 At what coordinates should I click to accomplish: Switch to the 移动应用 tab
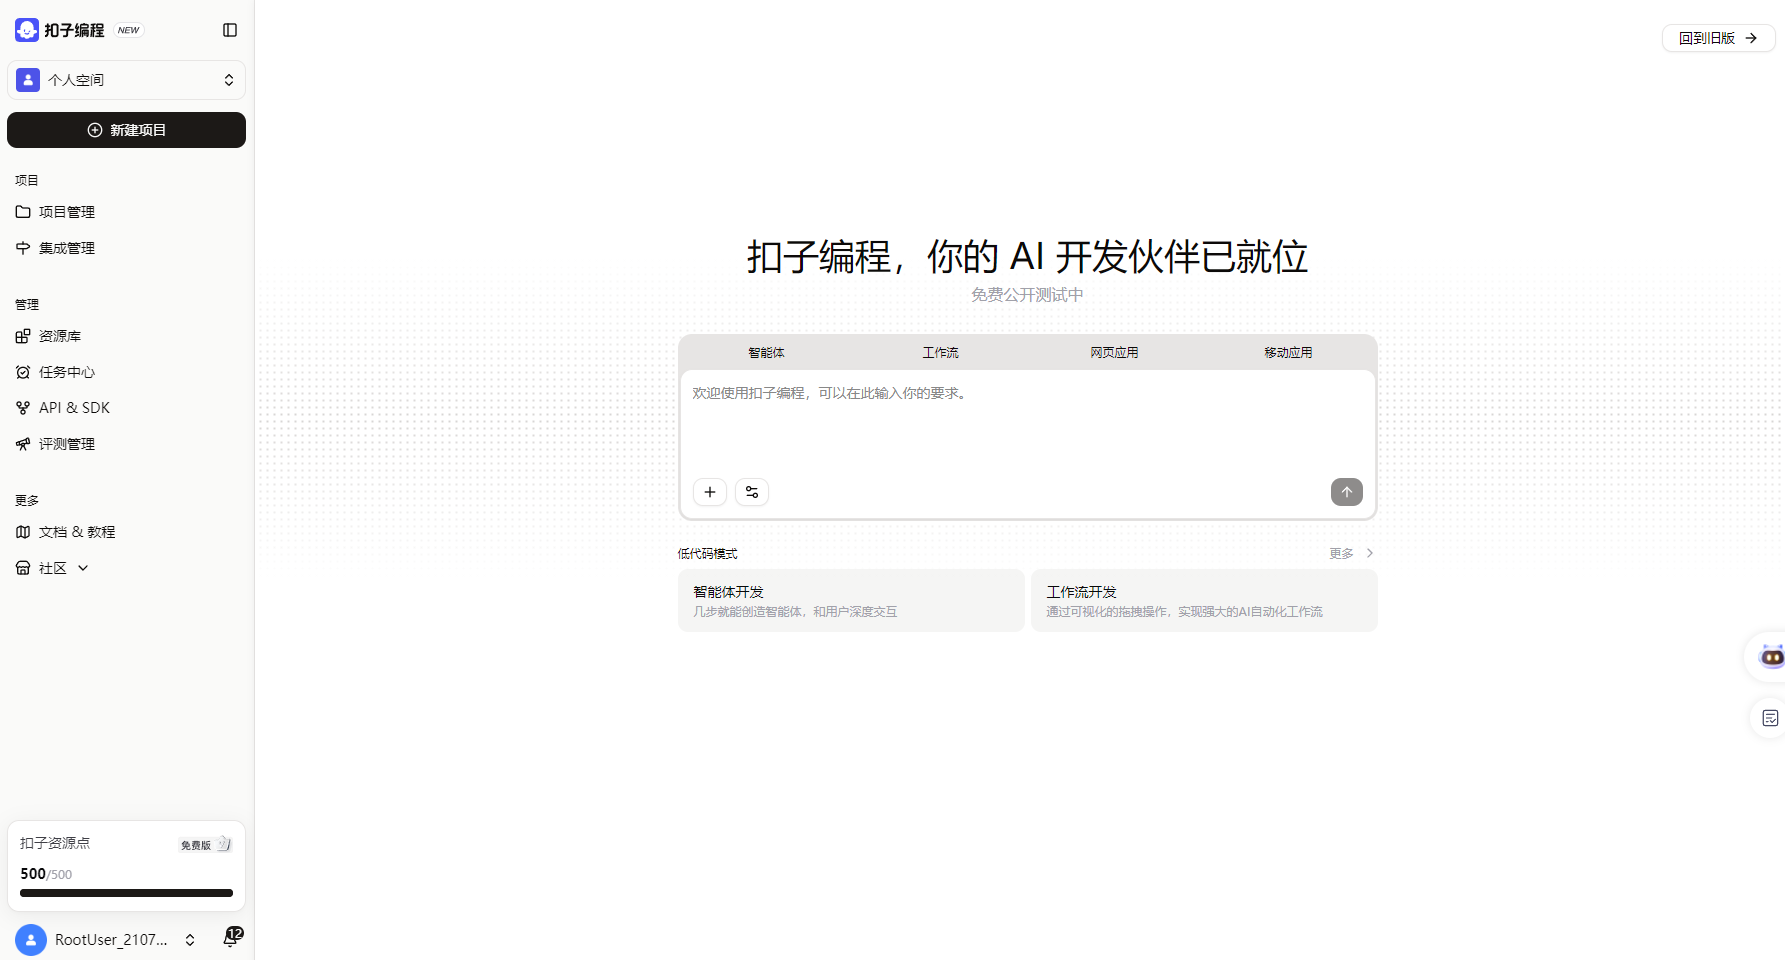click(x=1288, y=352)
